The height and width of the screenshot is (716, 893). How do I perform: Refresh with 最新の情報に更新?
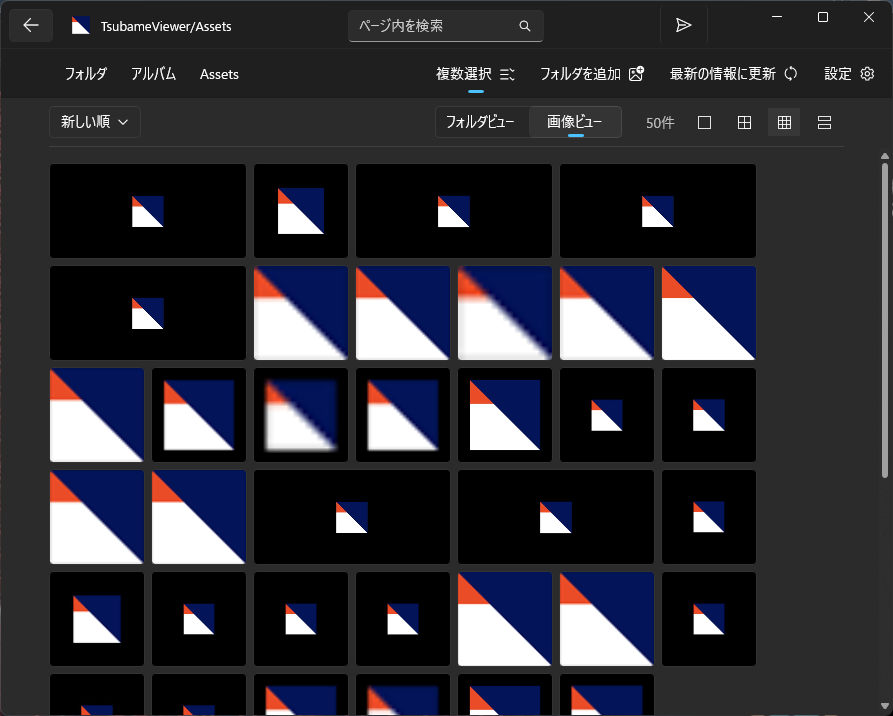click(x=733, y=74)
